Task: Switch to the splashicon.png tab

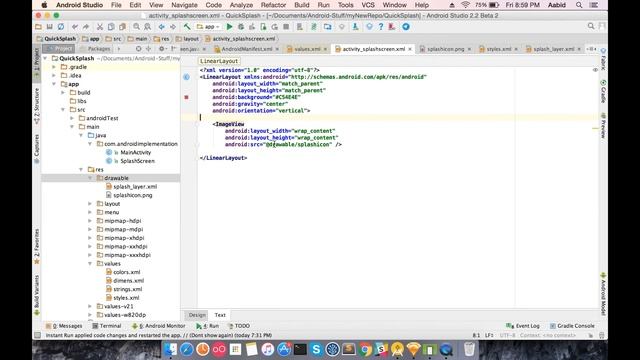Action: point(445,49)
